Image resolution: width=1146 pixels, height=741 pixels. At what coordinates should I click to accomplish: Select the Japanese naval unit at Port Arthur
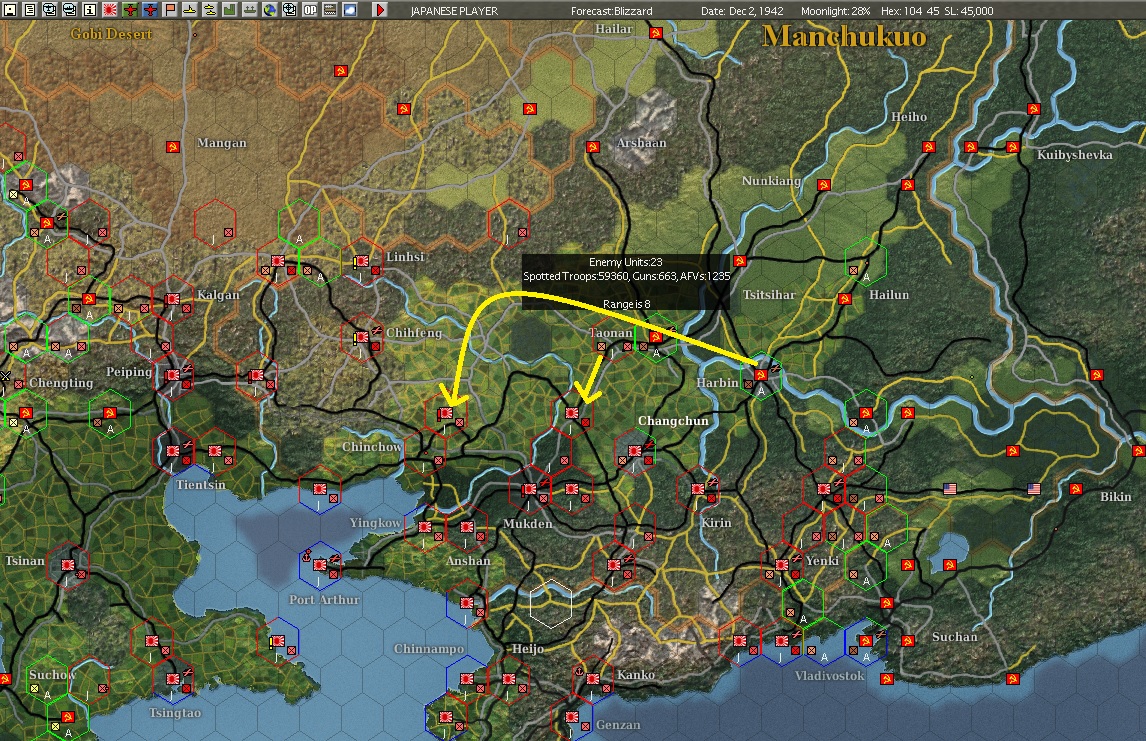coord(320,565)
